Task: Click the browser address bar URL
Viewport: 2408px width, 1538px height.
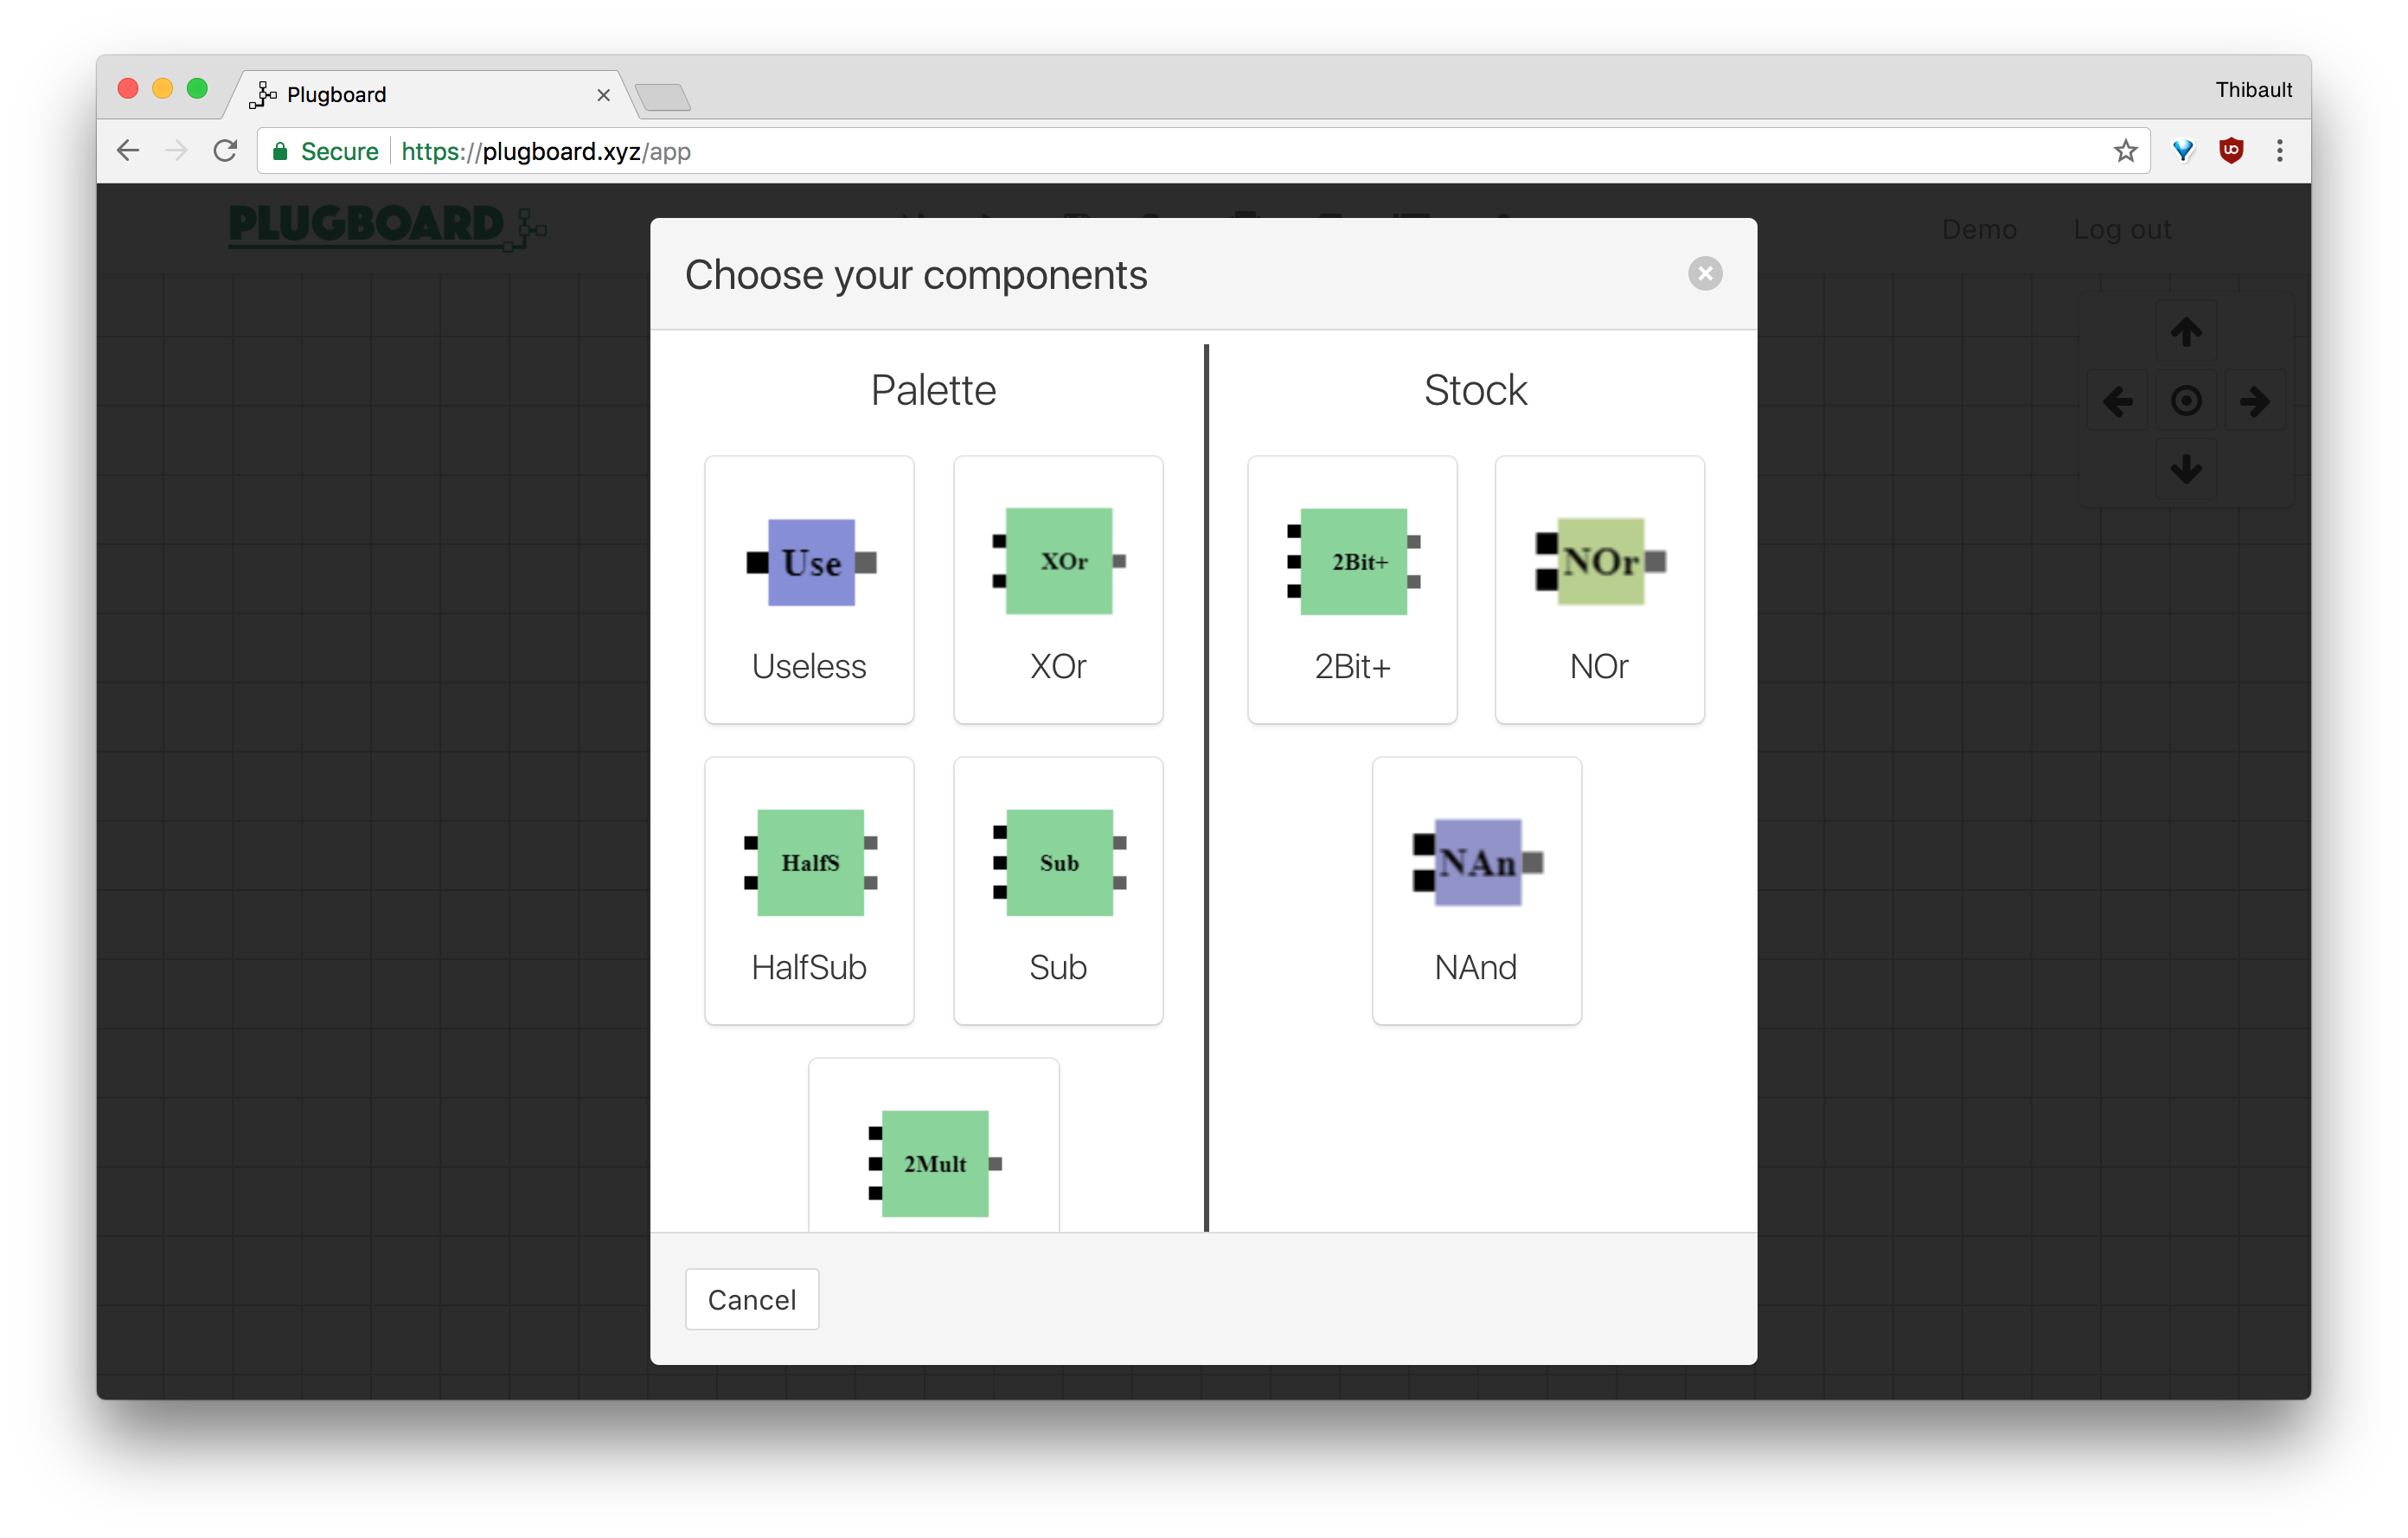Action: pos(545,151)
